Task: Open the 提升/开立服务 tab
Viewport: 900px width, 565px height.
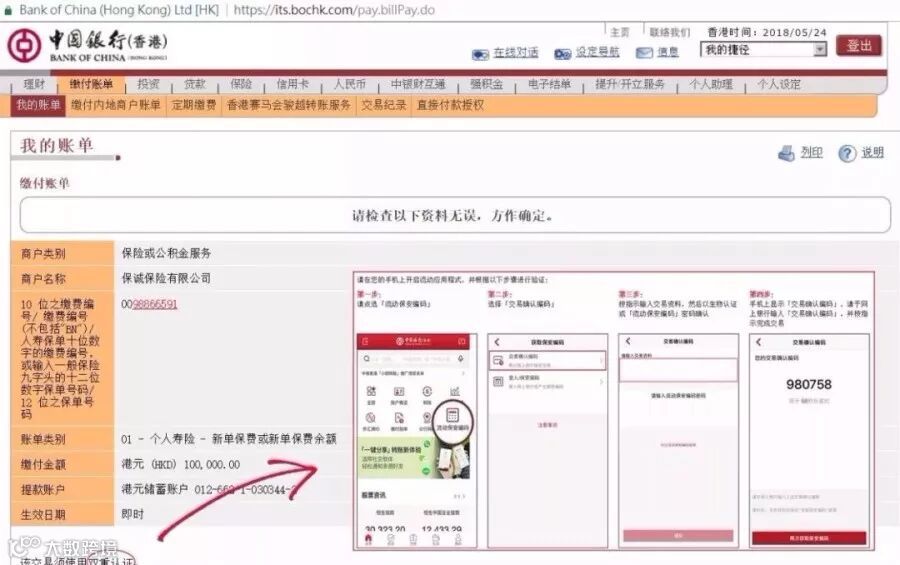Action: point(630,84)
